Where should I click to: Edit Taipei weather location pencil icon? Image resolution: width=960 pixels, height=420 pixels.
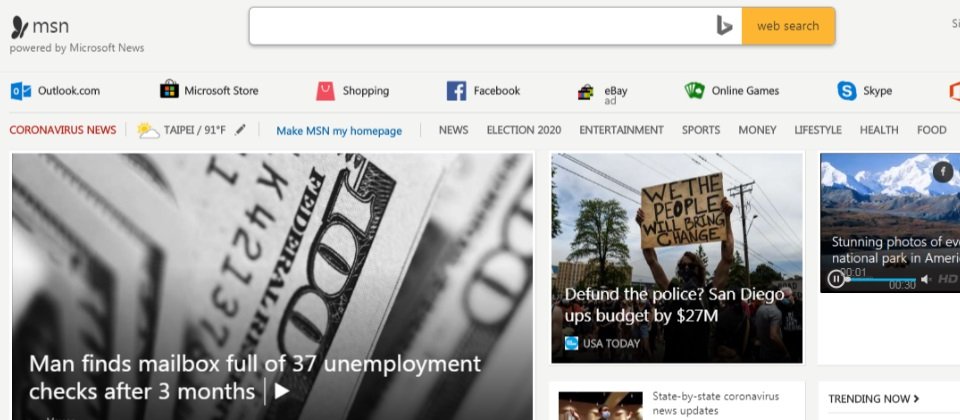[240, 130]
